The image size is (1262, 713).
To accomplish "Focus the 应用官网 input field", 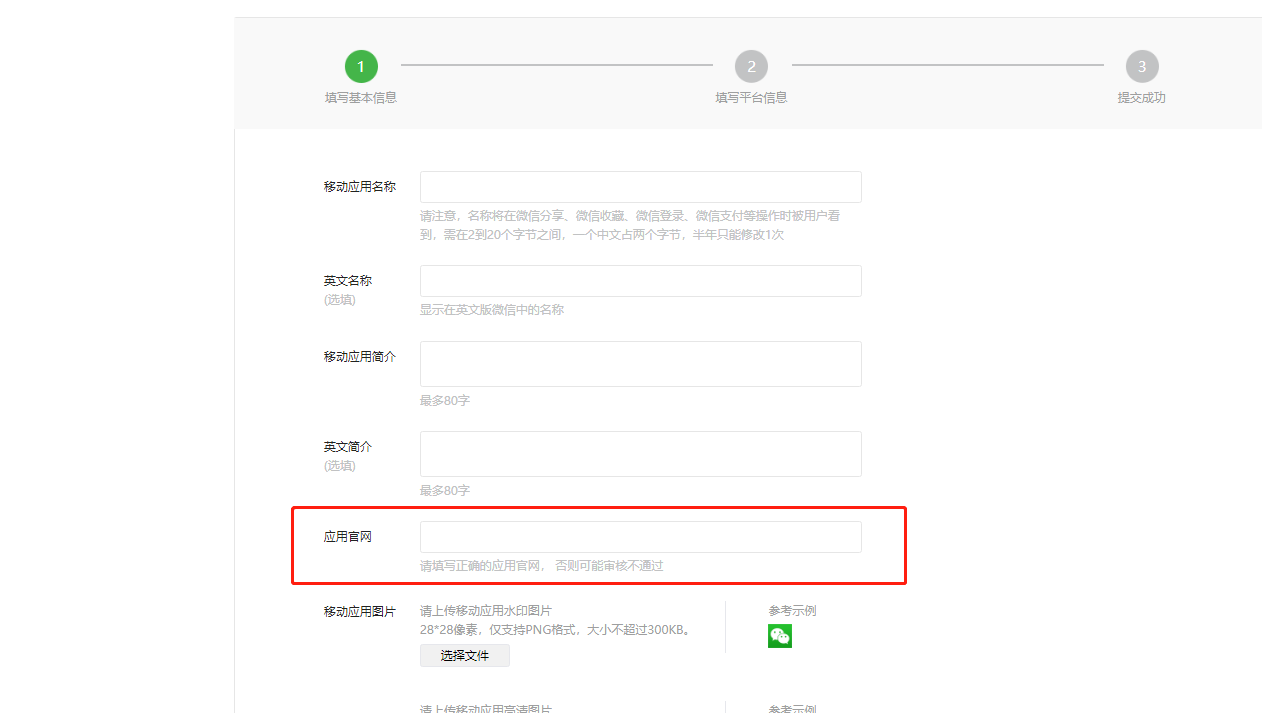I will point(640,537).
